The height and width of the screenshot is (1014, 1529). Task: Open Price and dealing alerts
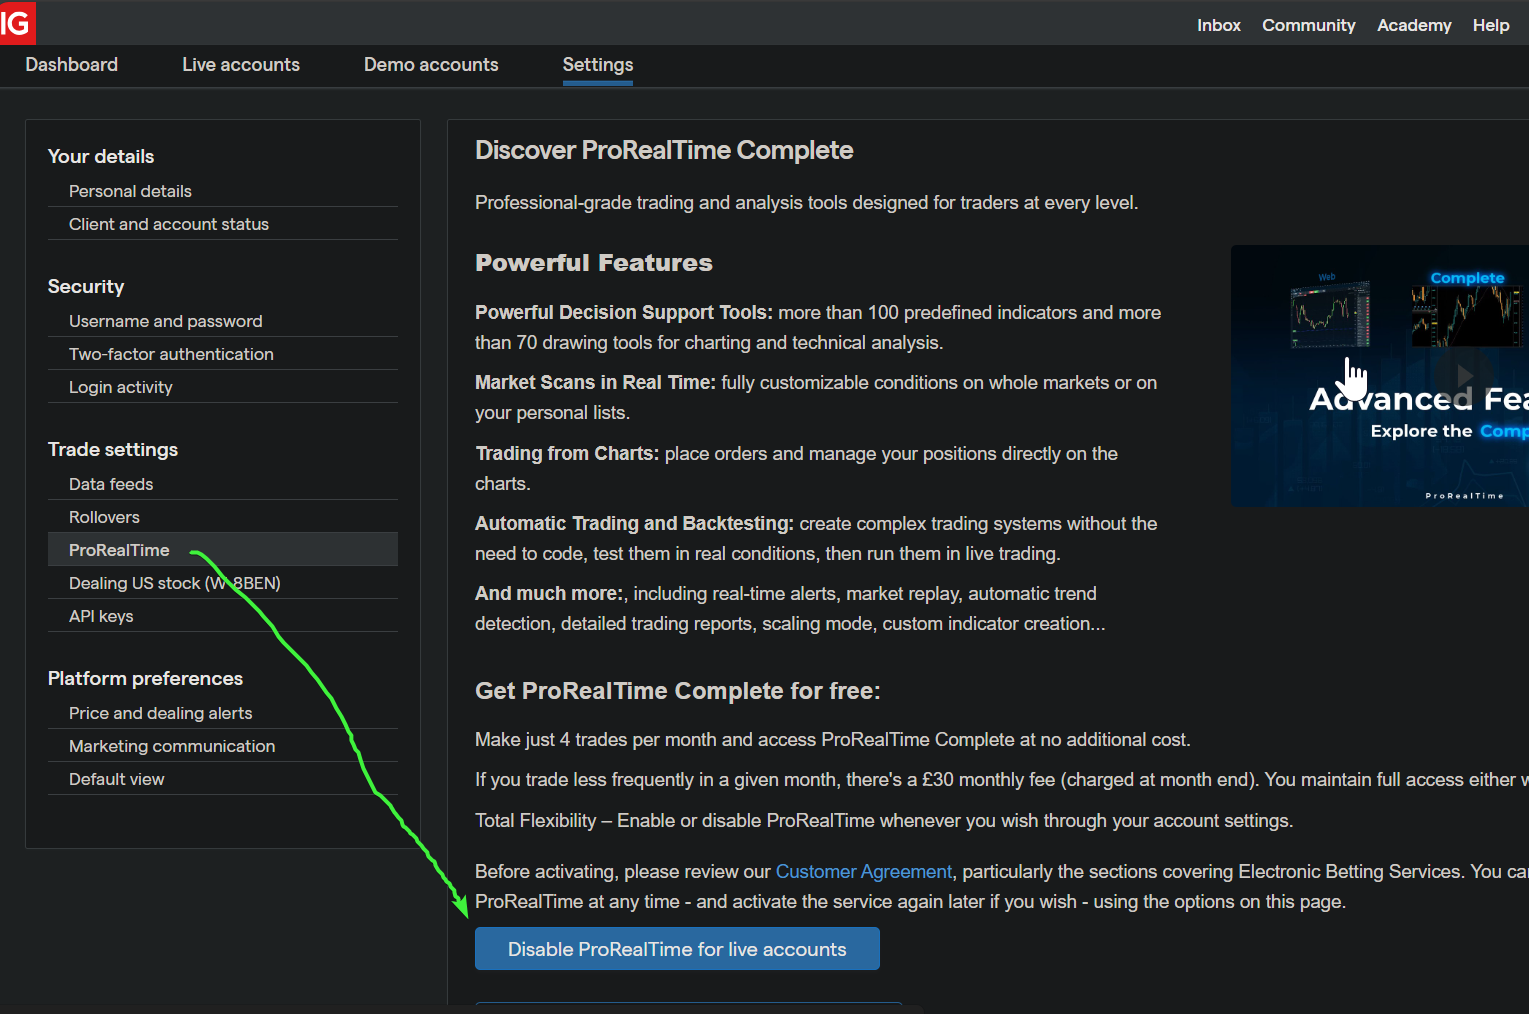pyautogui.click(x=223, y=713)
